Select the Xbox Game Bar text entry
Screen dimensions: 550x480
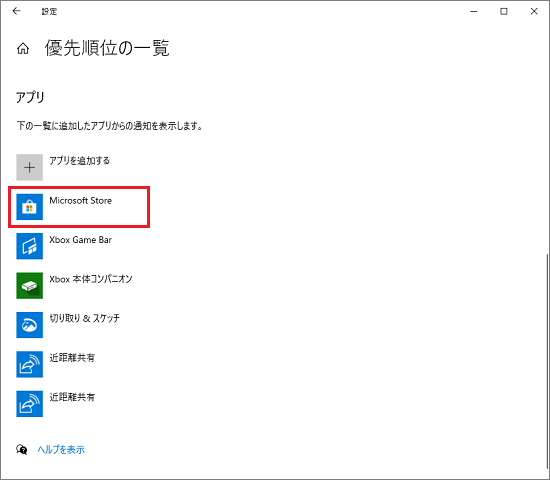pyautogui.click(x=80, y=240)
